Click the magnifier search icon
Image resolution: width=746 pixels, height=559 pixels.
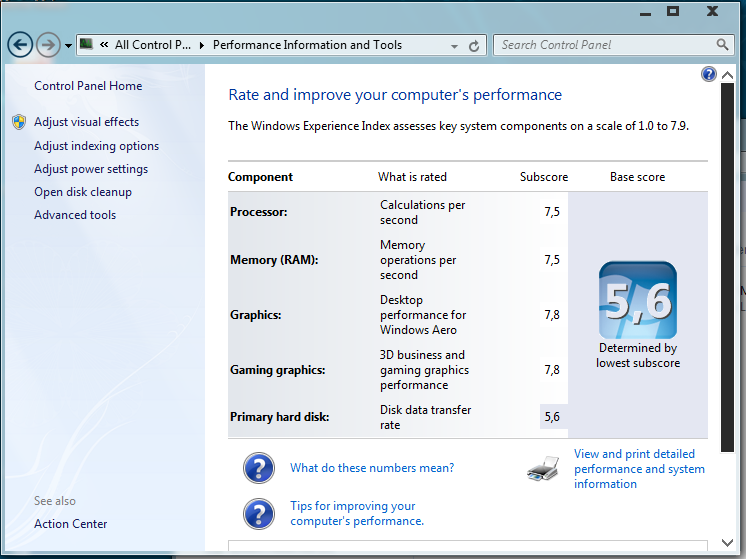click(x=722, y=45)
